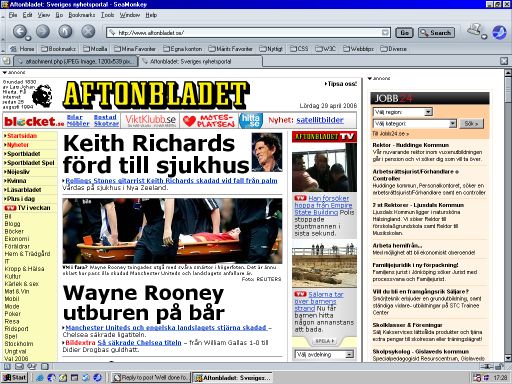
Task: Open Mail from the status bar envelope icon
Action: coord(19,366)
